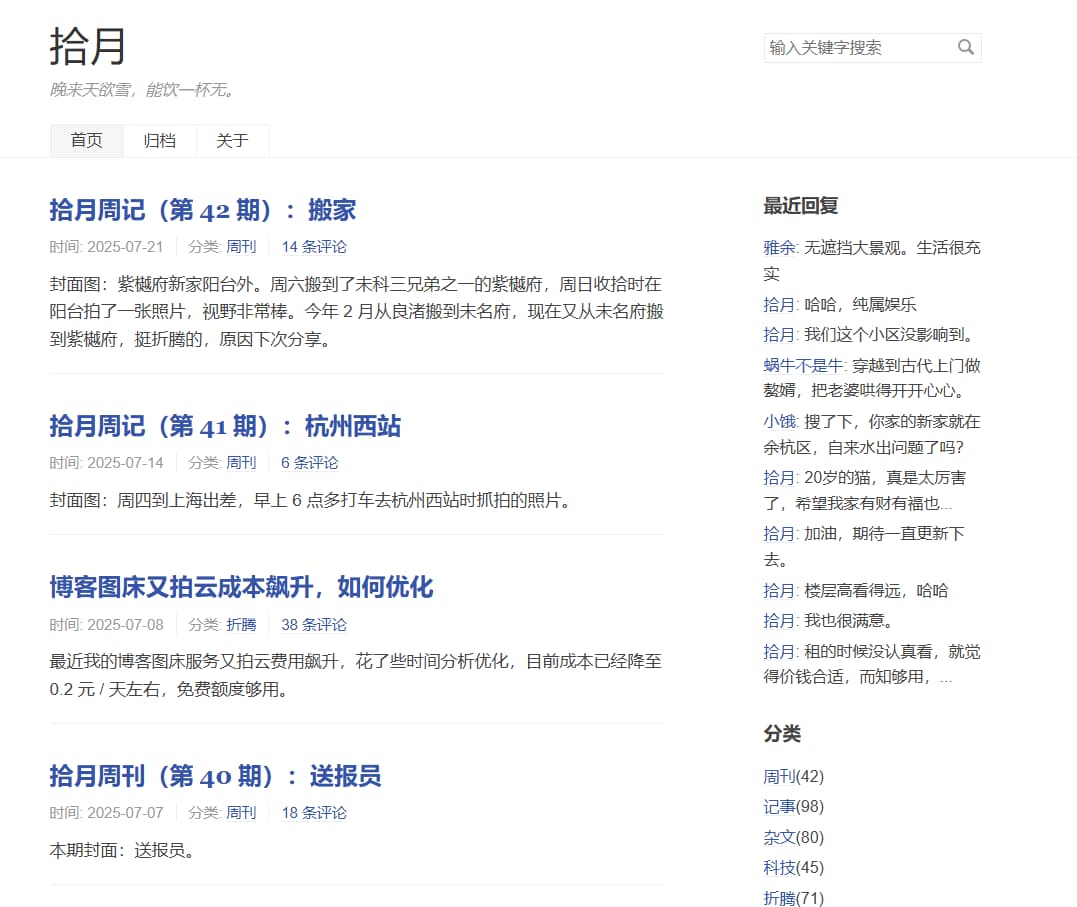View the 14 条评论 comments link
This screenshot has width=1077, height=907.
point(314,247)
